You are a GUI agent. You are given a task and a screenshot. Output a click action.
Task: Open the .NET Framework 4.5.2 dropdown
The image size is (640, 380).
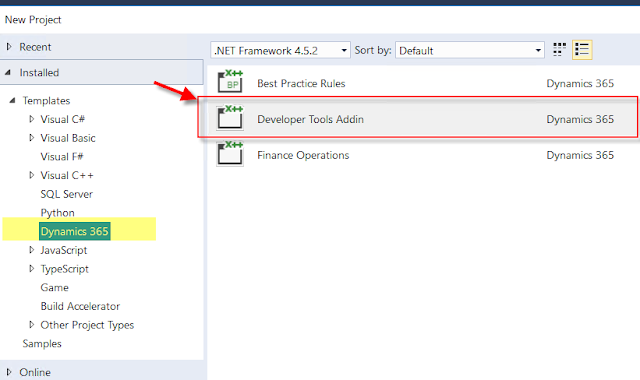(x=280, y=50)
